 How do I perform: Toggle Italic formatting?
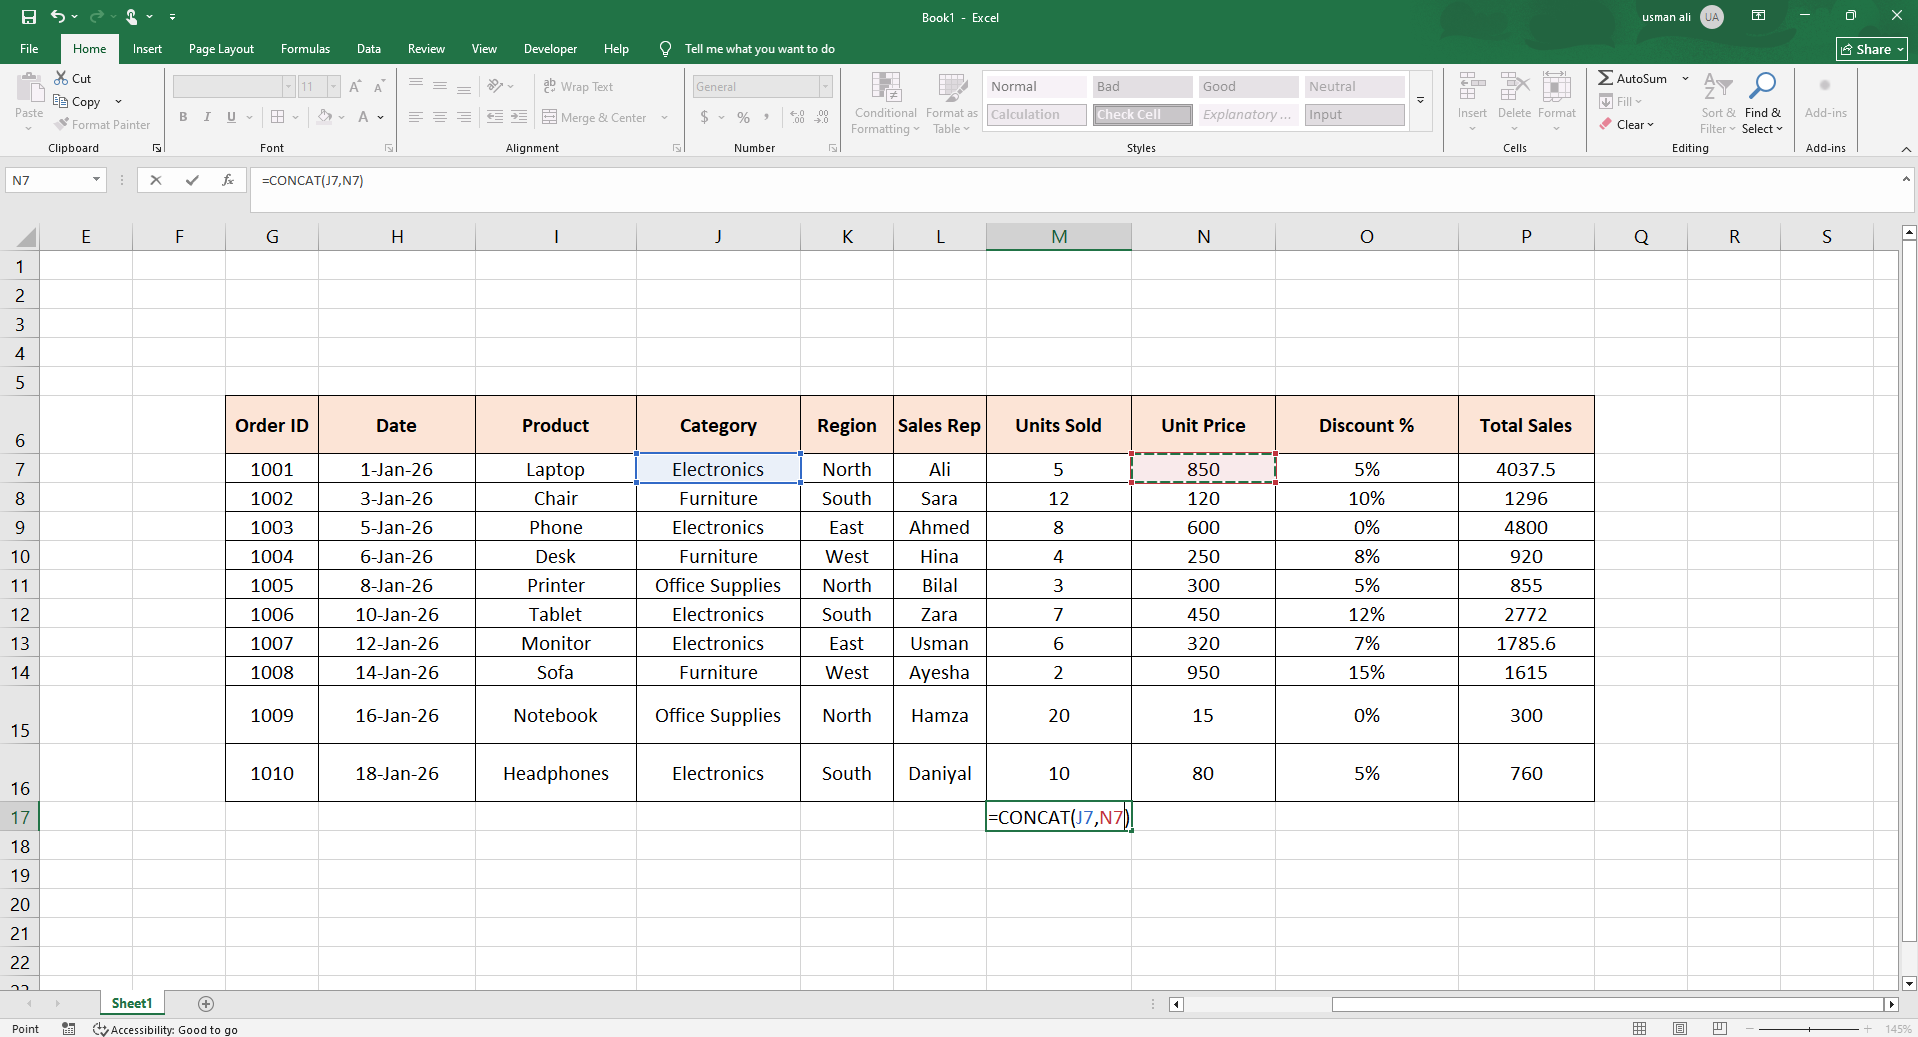207,117
